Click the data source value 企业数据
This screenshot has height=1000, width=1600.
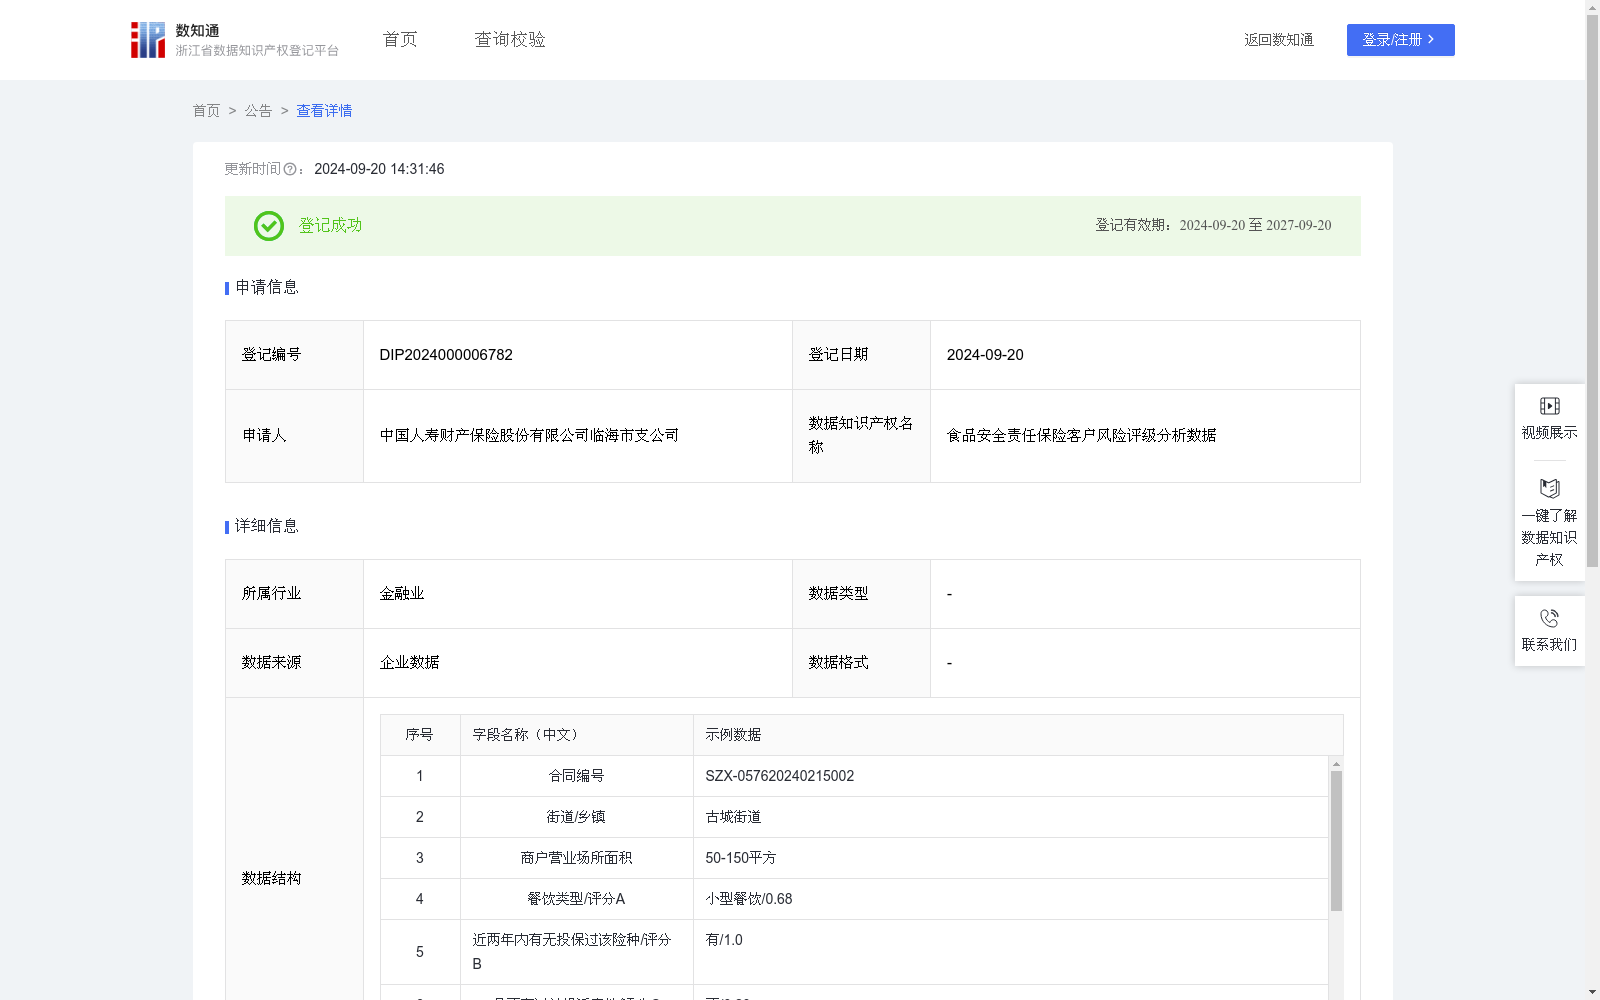pyautogui.click(x=409, y=663)
